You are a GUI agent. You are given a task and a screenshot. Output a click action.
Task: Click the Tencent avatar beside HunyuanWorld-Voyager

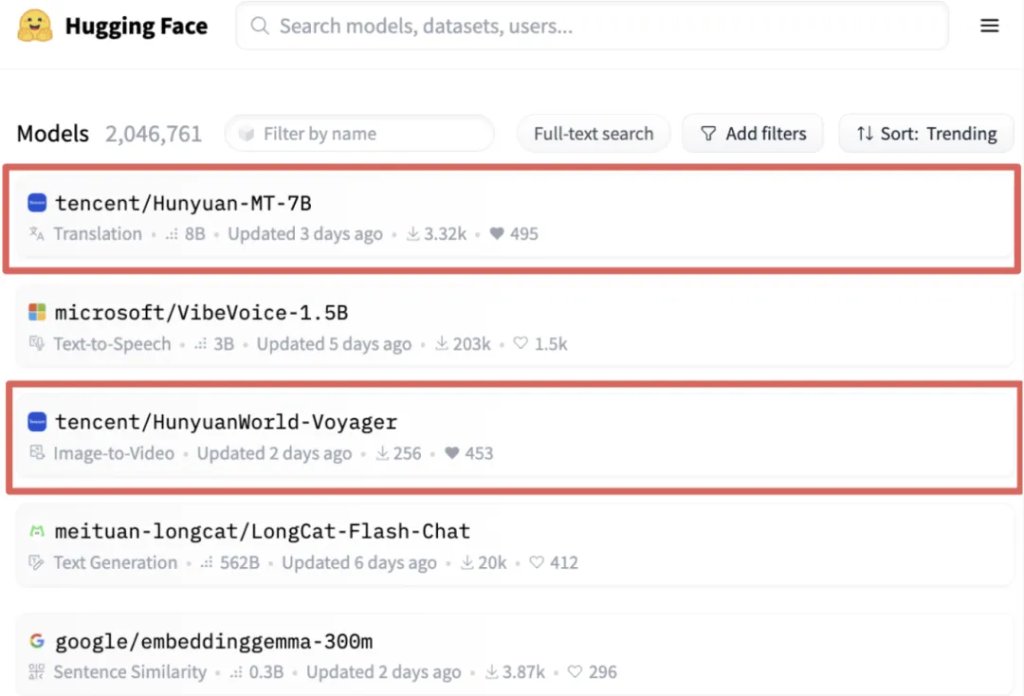coord(37,422)
